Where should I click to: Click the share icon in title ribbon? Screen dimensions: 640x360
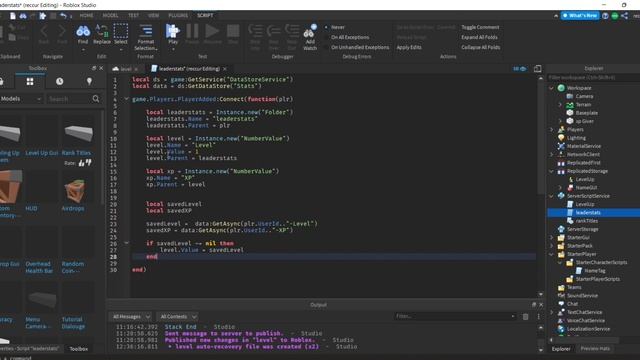pos(624,16)
